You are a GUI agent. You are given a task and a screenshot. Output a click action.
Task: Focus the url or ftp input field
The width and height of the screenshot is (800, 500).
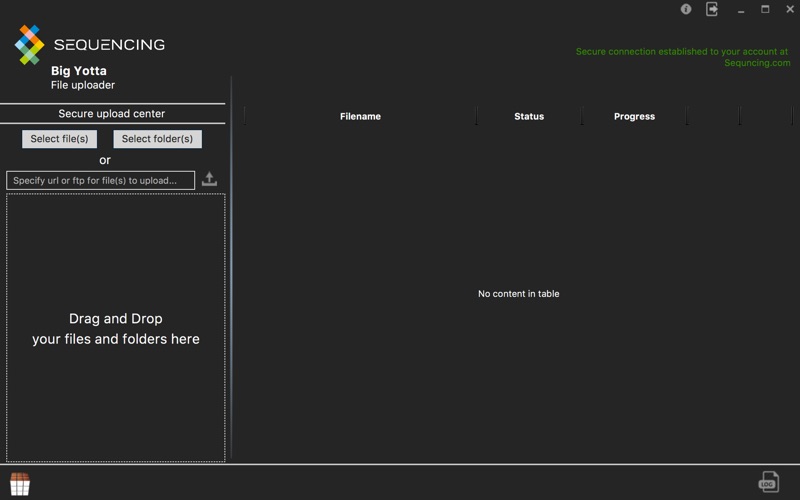coord(101,181)
